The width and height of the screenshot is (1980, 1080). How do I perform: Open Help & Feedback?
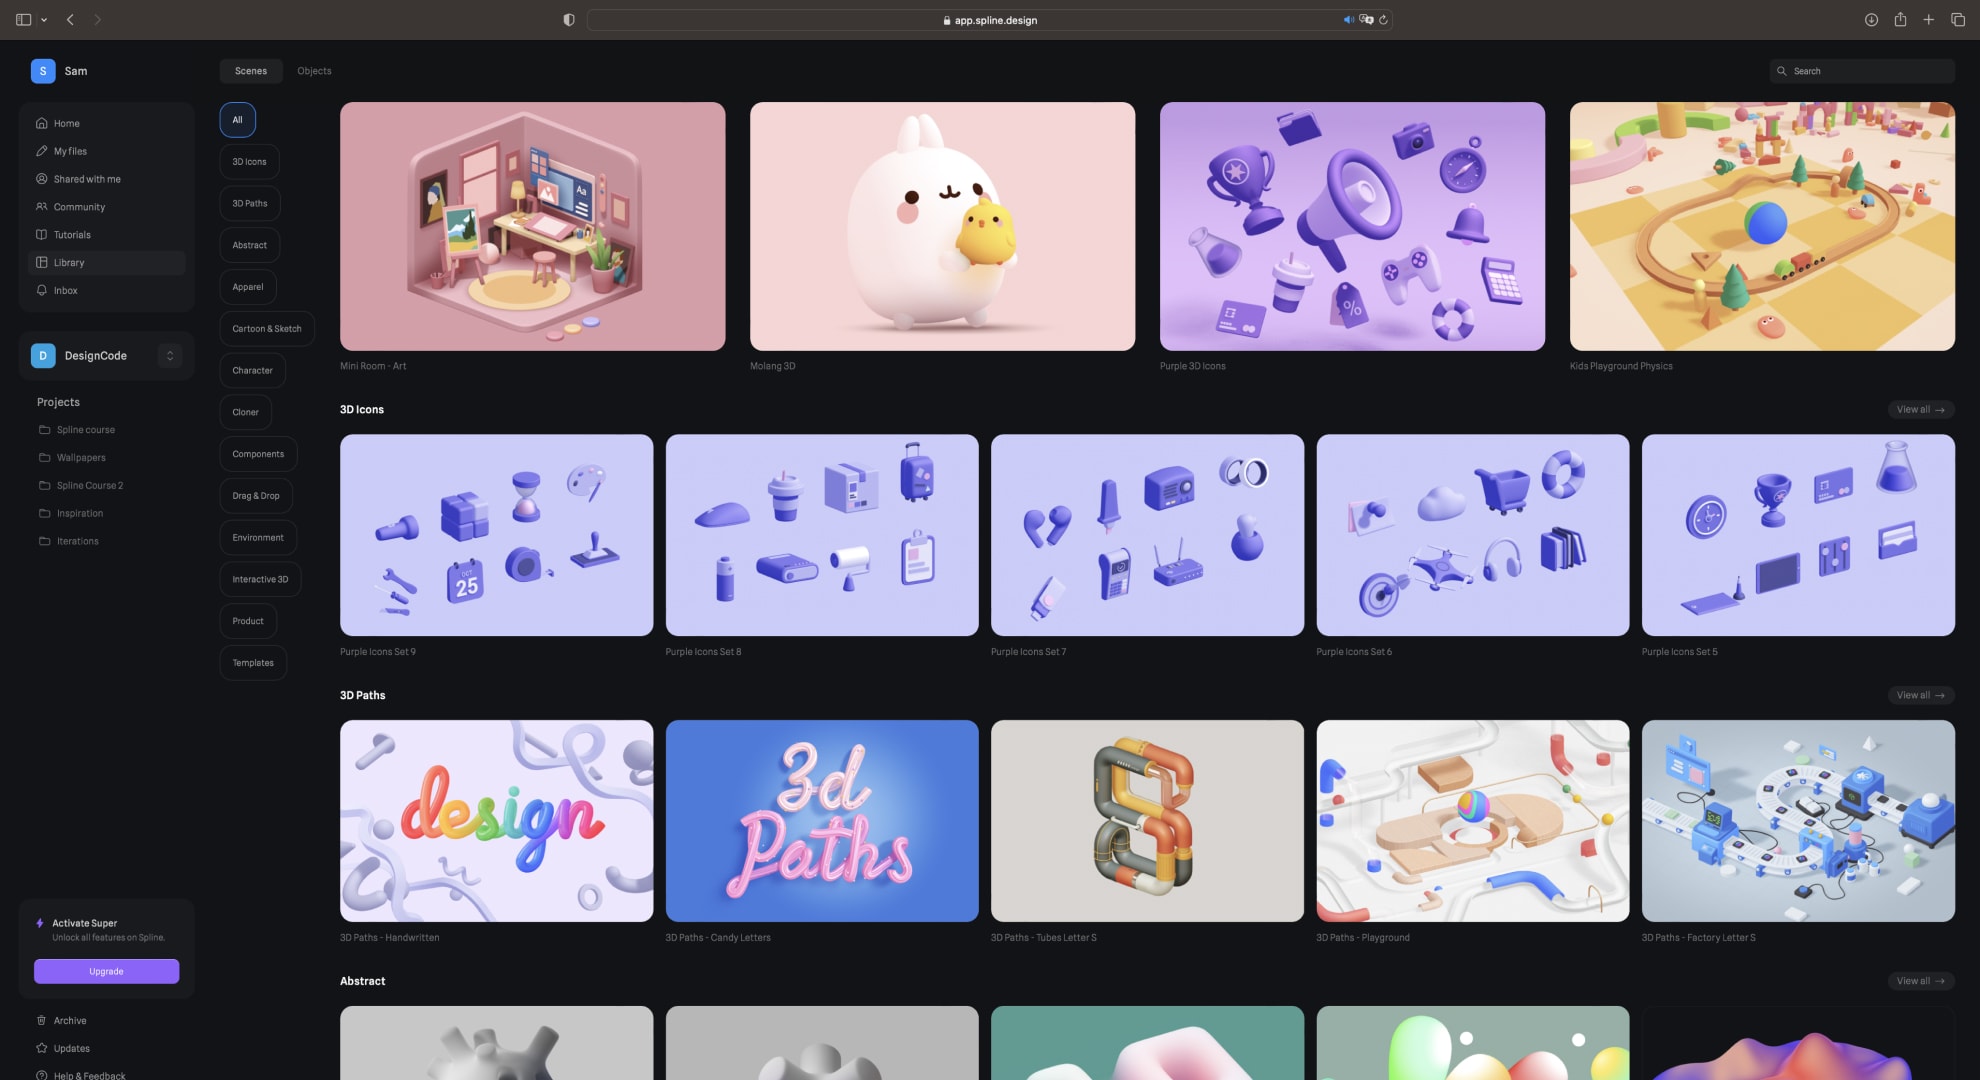88,1075
